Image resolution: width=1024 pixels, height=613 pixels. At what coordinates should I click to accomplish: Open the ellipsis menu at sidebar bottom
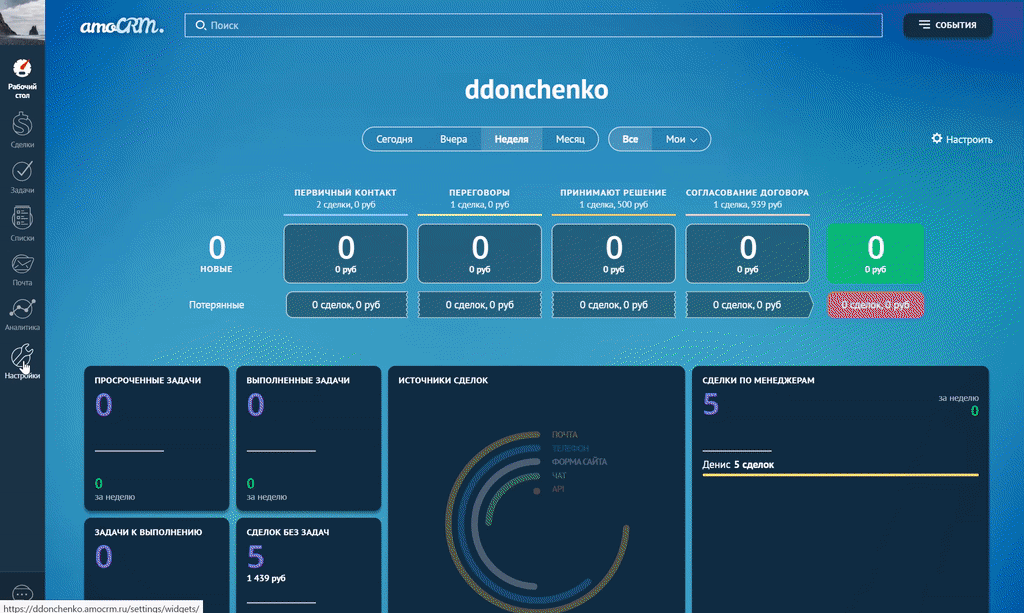(x=22, y=593)
